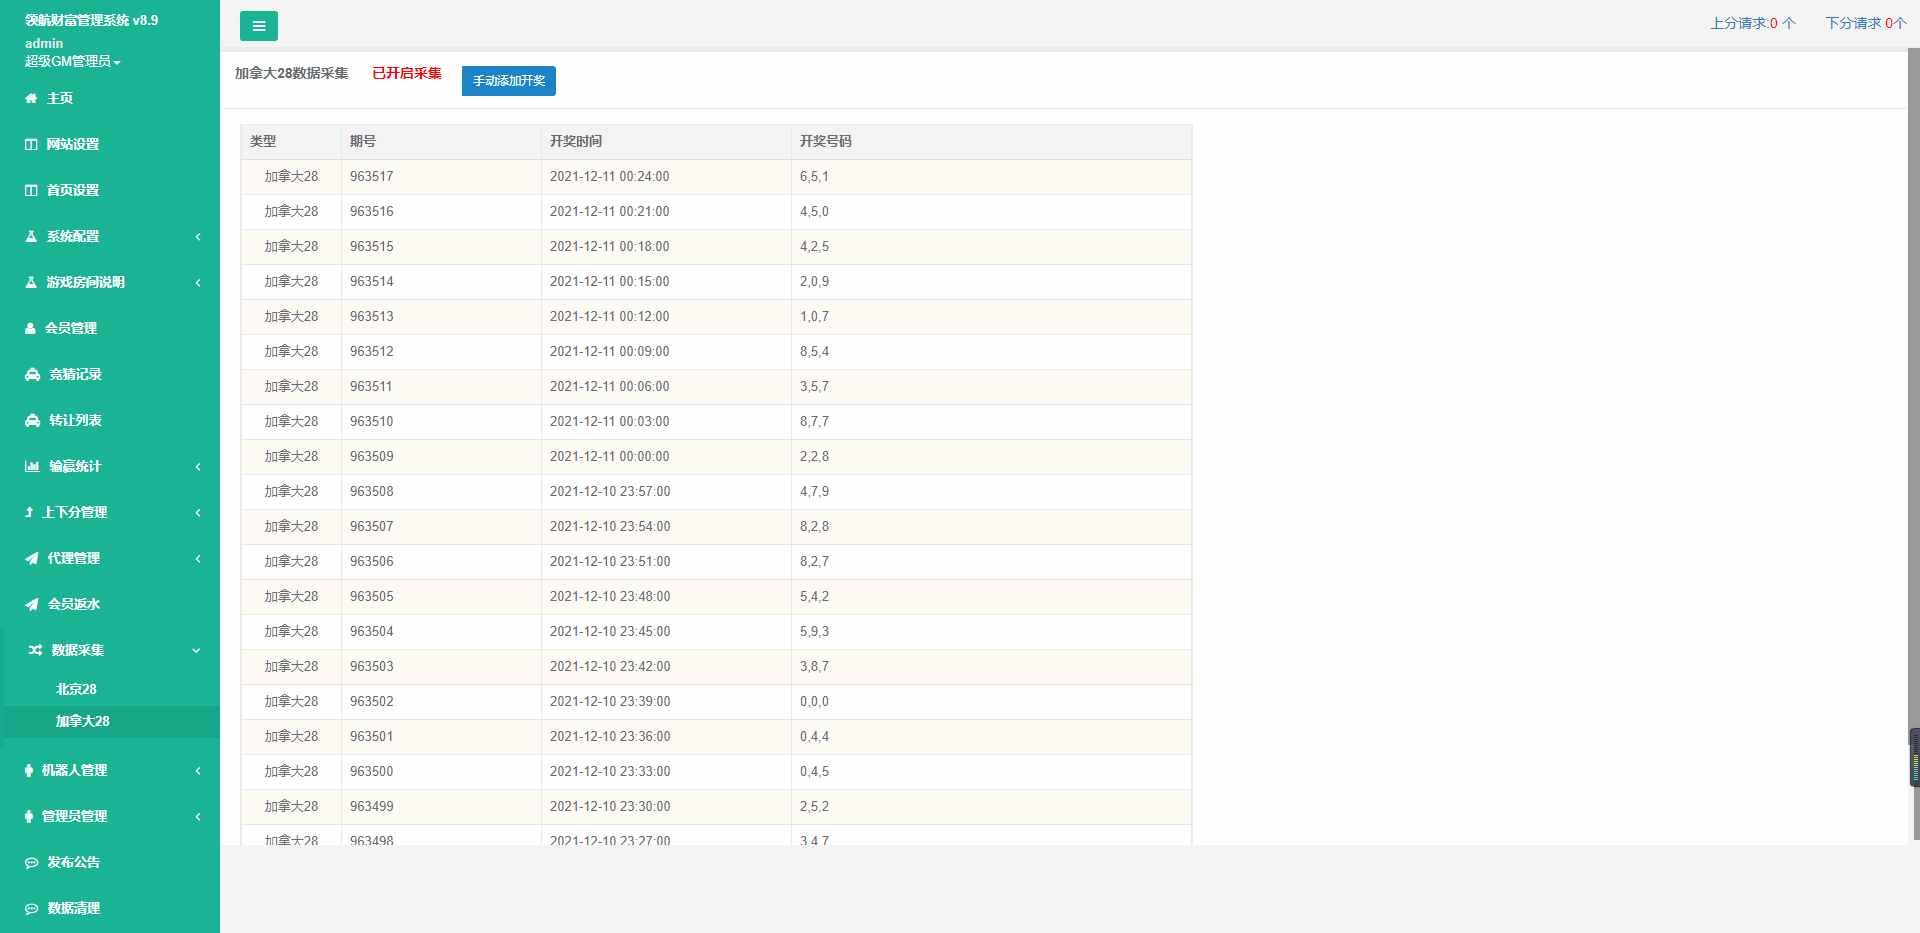Click the 网站设置 columns icon
The image size is (1920, 933).
coord(31,144)
